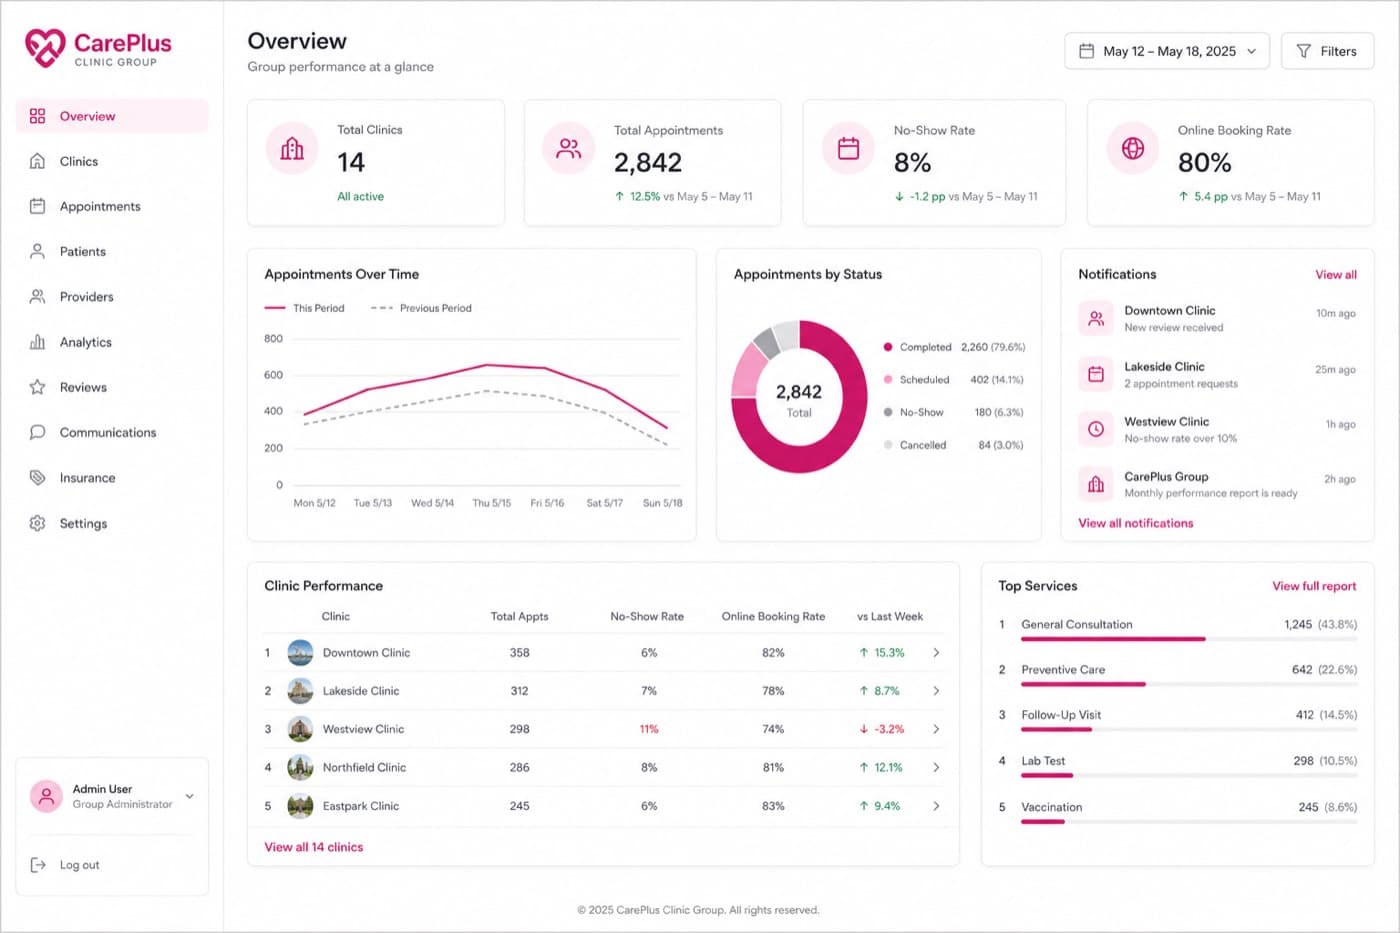Click the Online Booking Rate globe icon
This screenshot has width=1400, height=933.
(1132, 149)
